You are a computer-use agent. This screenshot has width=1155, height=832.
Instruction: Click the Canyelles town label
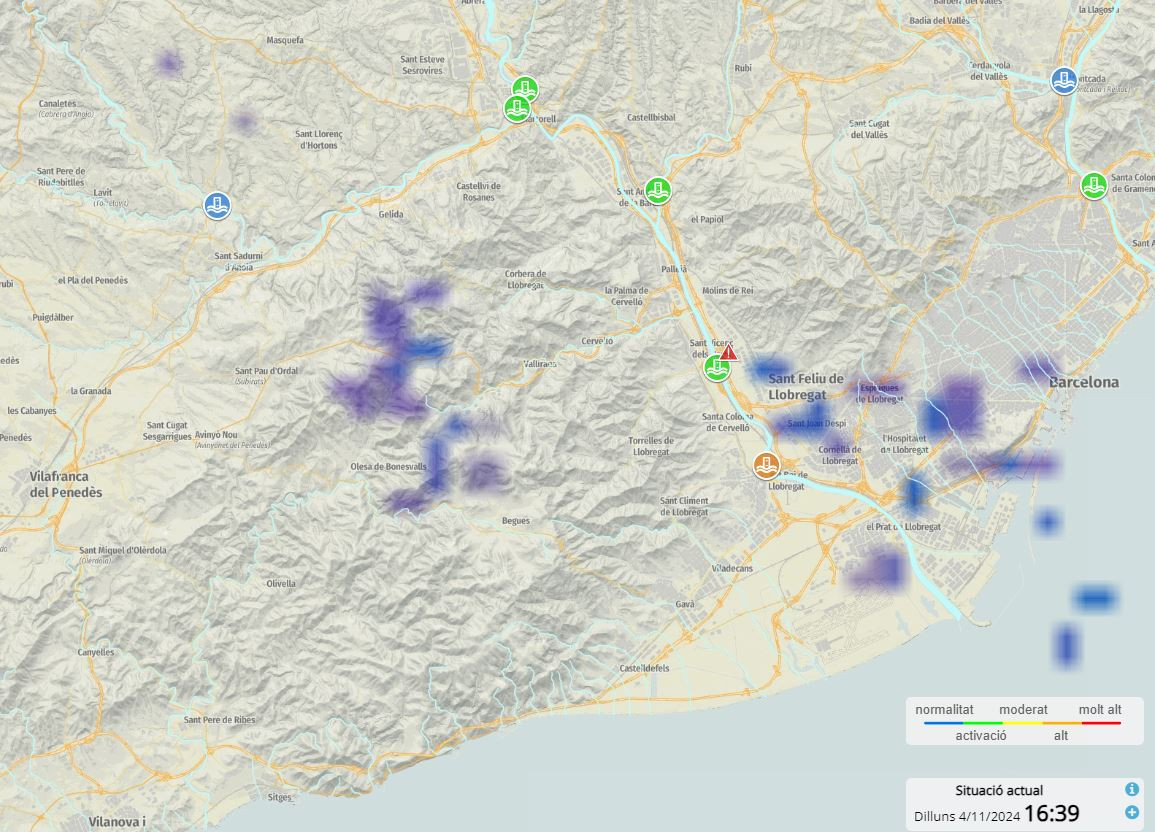coord(96,652)
